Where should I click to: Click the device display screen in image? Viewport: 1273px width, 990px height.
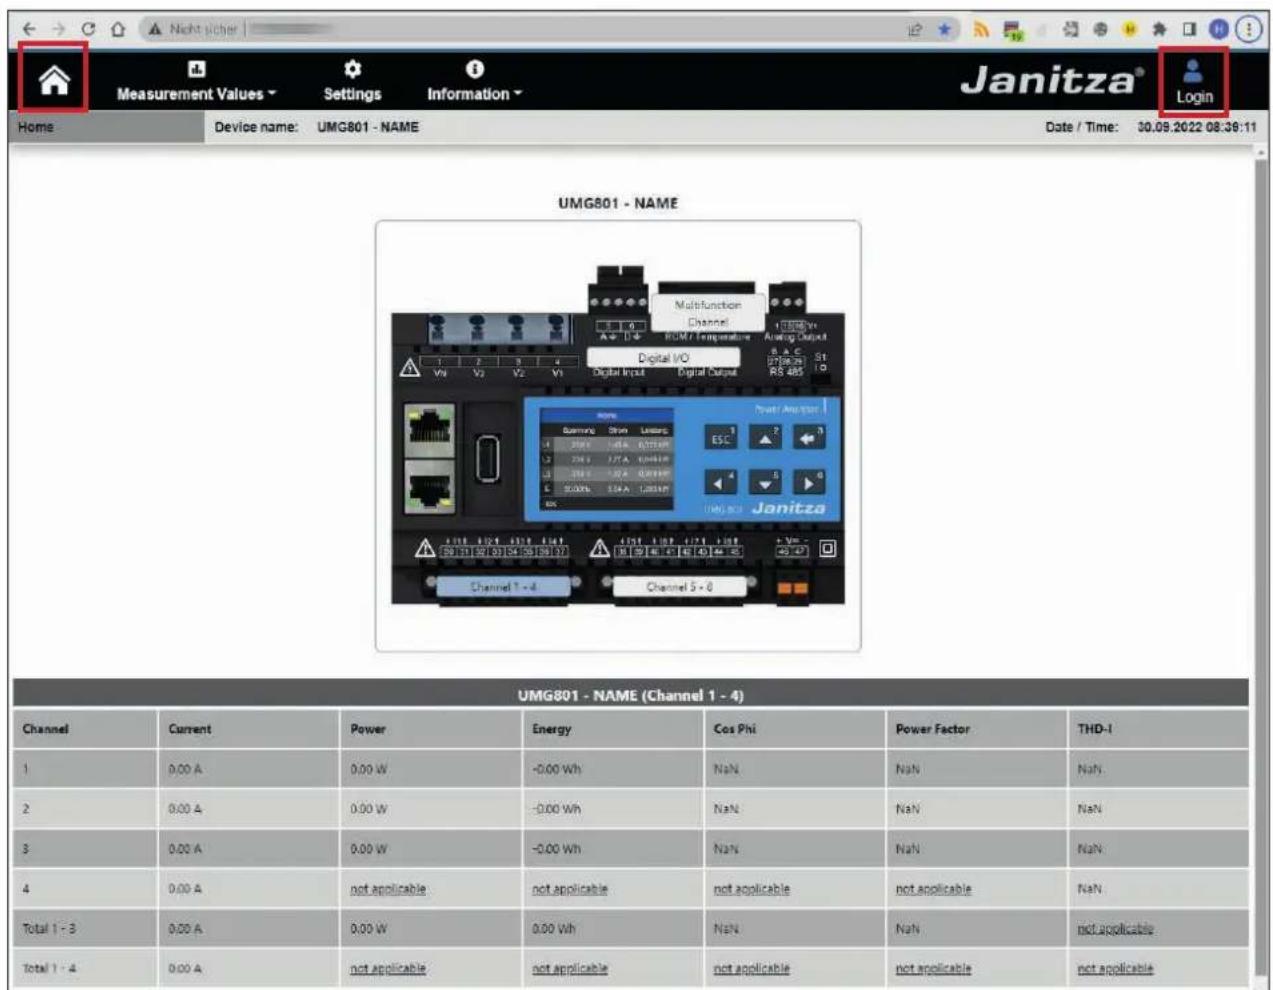pos(606,458)
